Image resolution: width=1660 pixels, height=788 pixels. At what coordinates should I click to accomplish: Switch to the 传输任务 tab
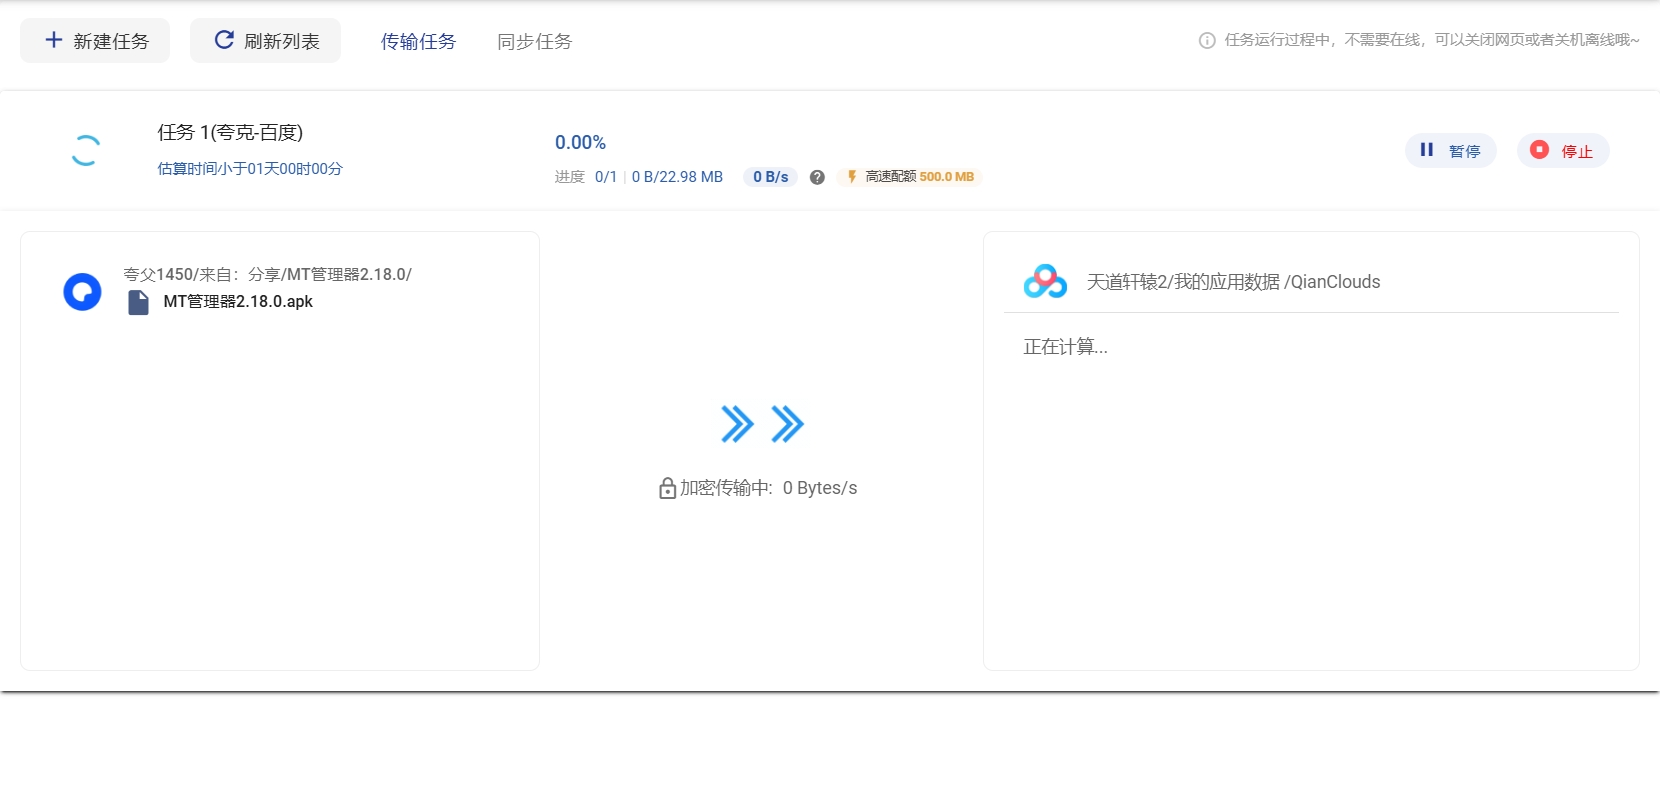point(418,41)
